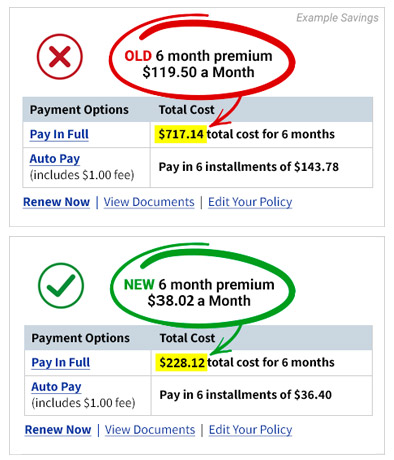This screenshot has width=394, height=460.
Task: Click Renew Now under the old premium
Action: (x=56, y=202)
